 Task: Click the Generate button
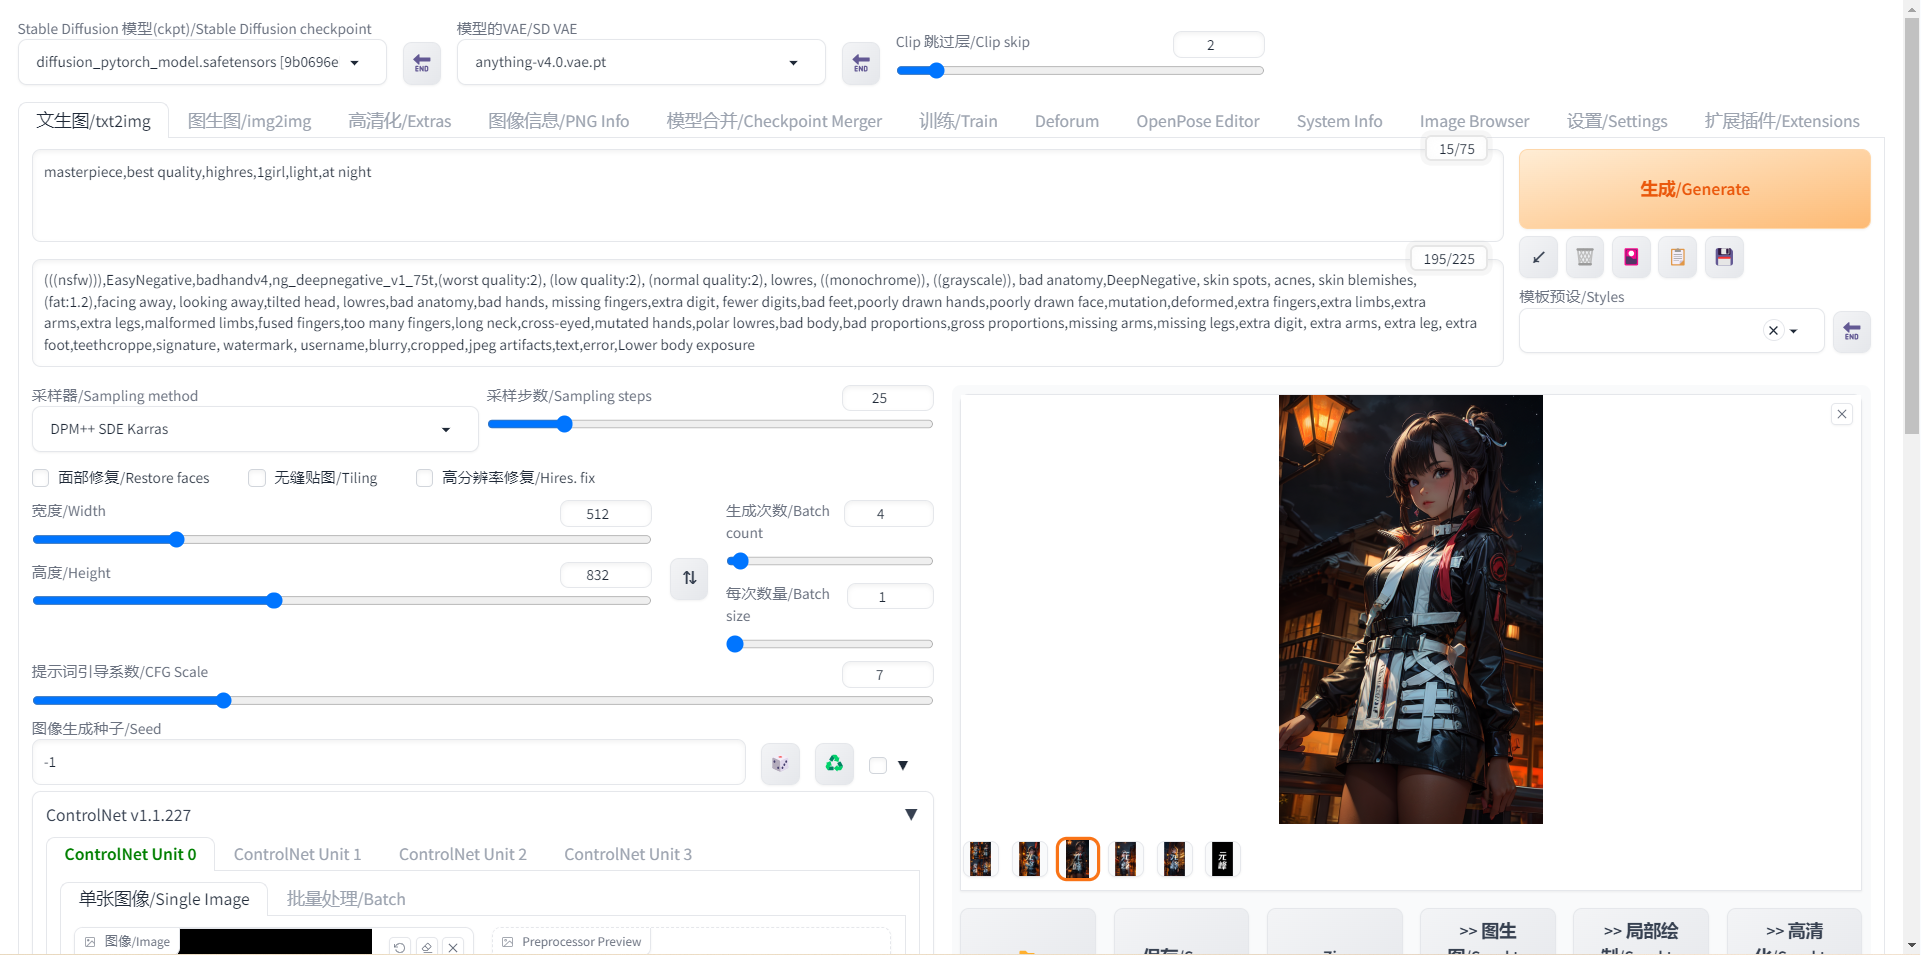[1695, 189]
